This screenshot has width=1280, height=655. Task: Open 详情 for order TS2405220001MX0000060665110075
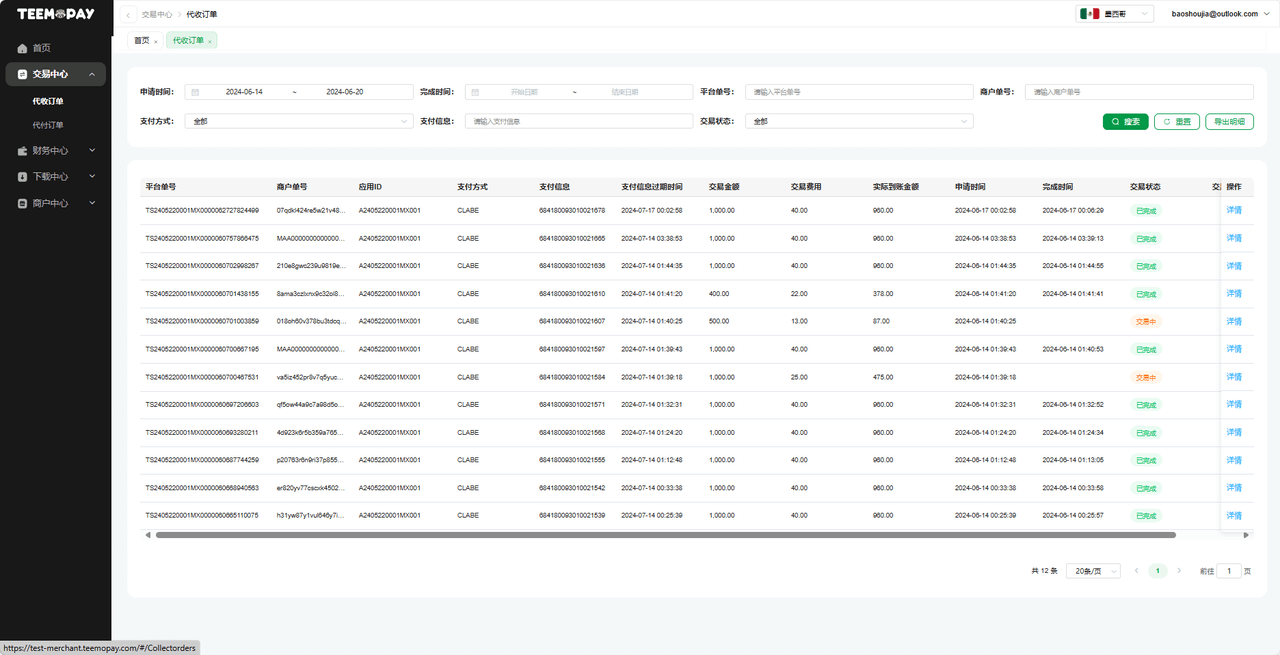[x=1234, y=516]
